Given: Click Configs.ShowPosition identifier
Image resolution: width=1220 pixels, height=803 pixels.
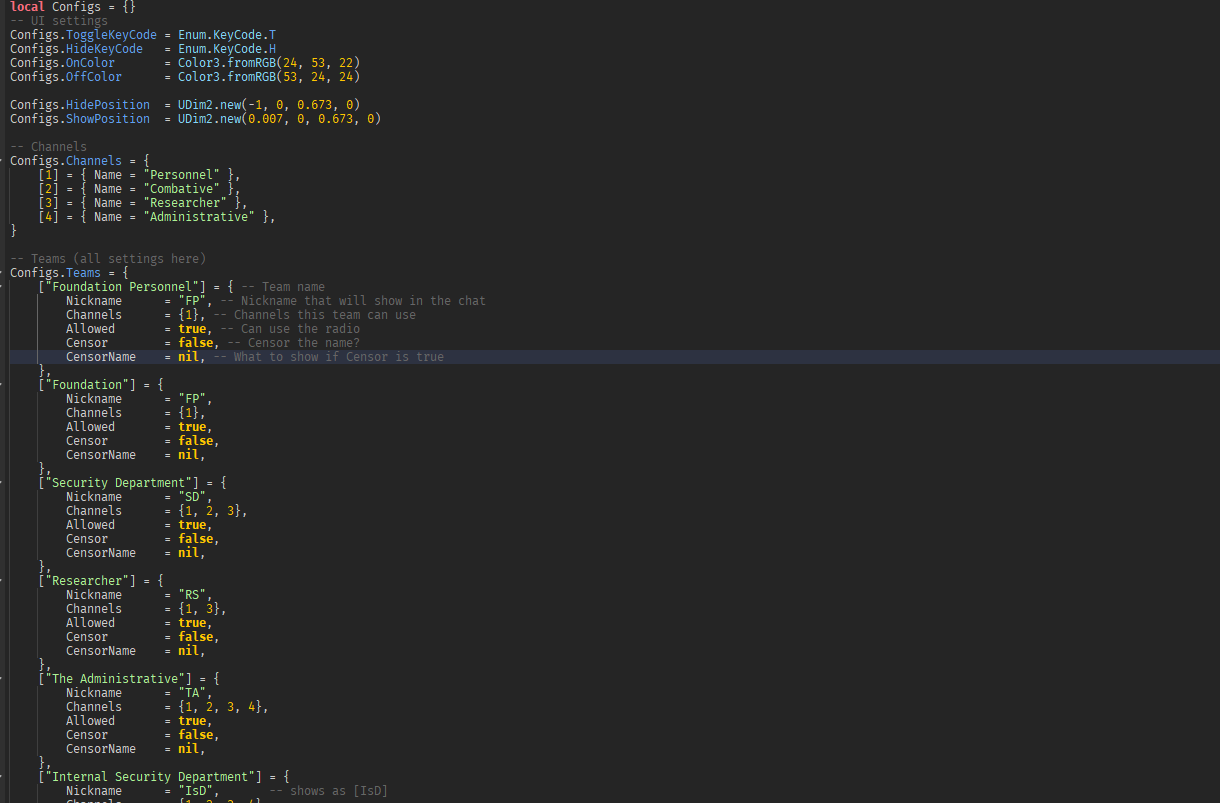Looking at the screenshot, I should click(80, 119).
